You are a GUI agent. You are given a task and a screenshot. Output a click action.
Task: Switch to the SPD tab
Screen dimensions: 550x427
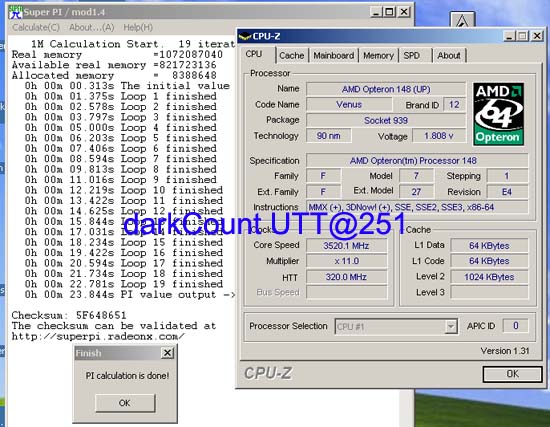(412, 55)
